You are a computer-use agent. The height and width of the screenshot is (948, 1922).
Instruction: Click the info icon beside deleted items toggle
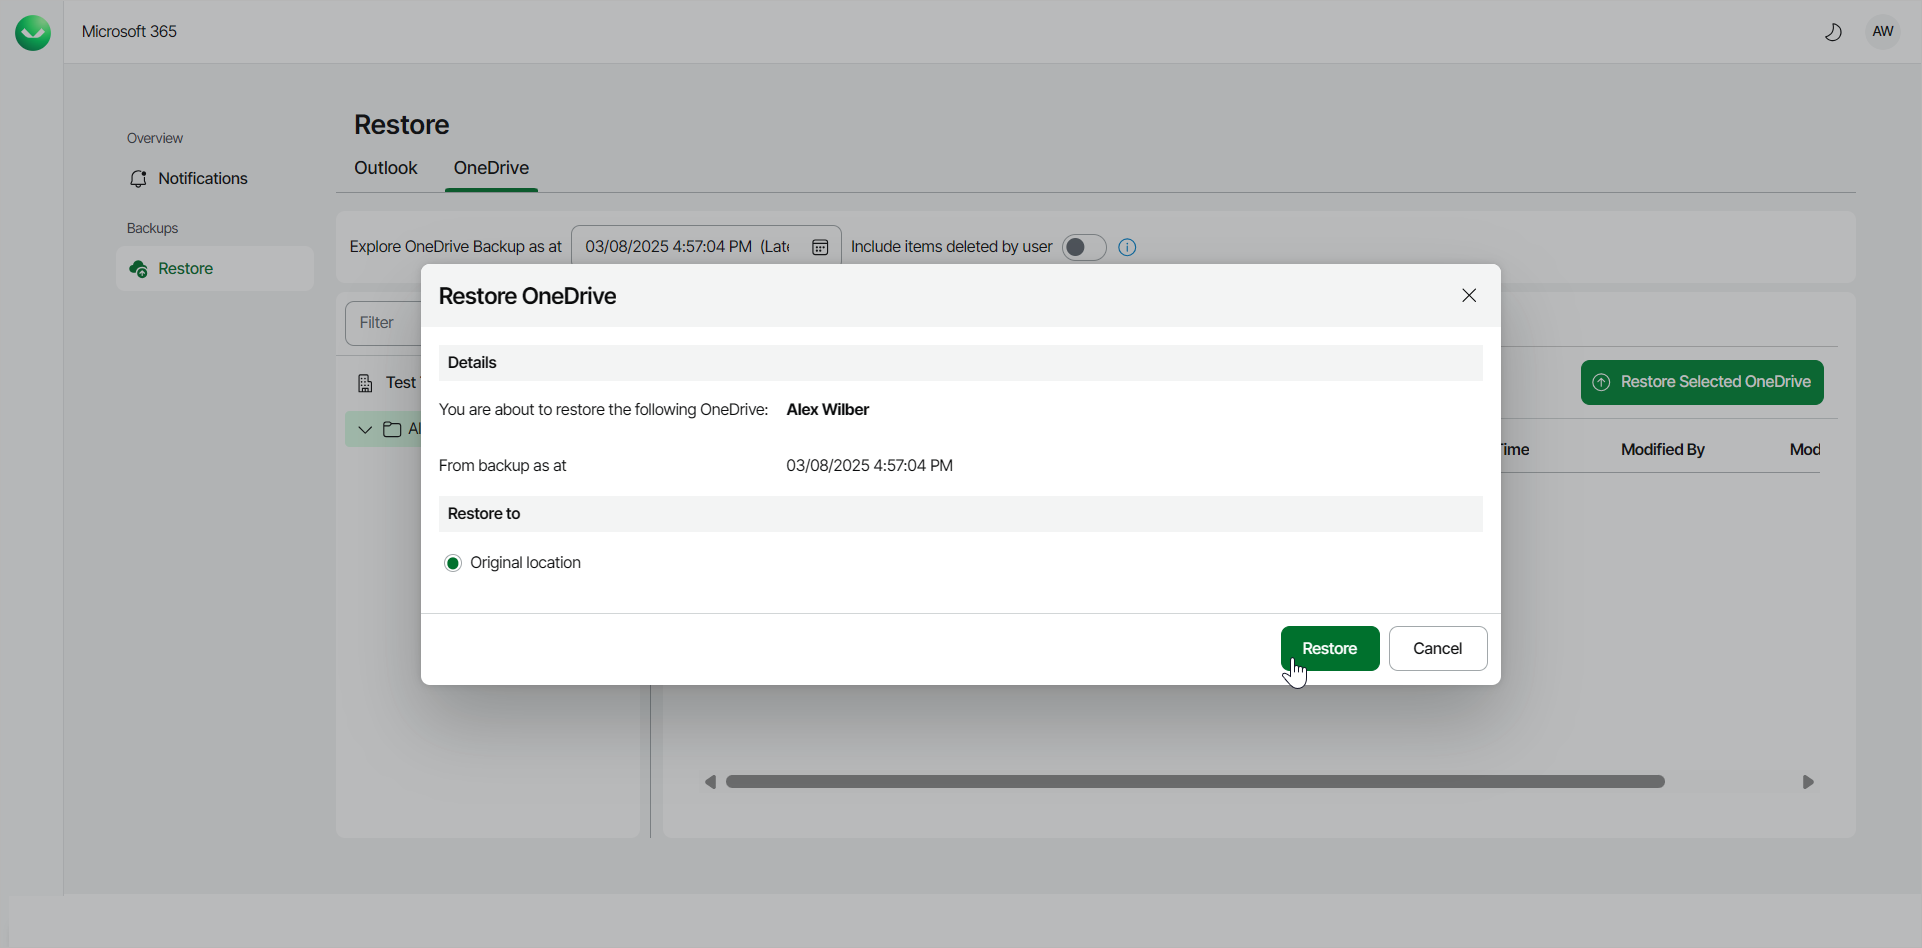click(x=1126, y=247)
